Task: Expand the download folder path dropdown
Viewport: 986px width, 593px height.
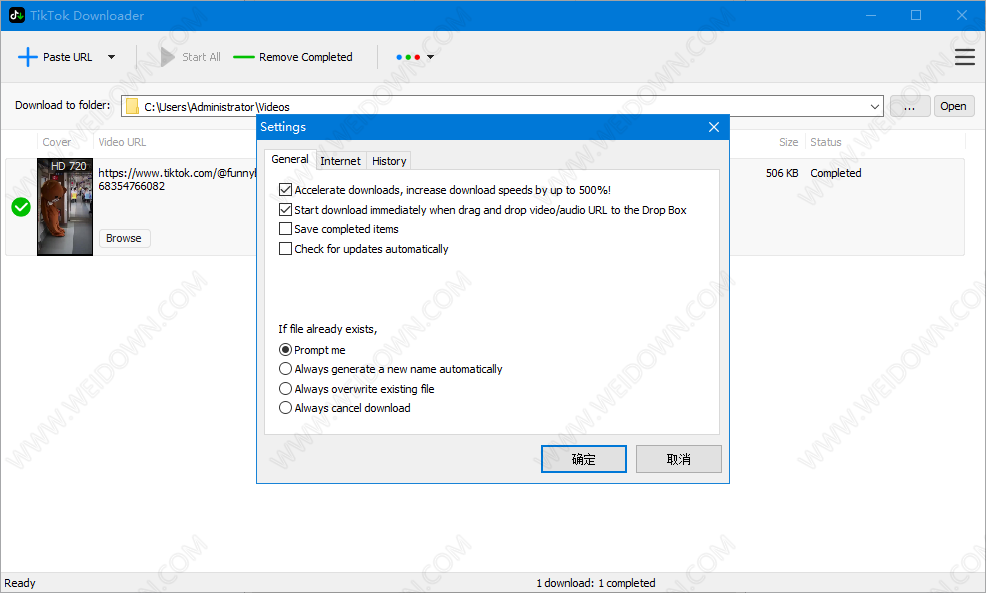Action: (x=874, y=106)
